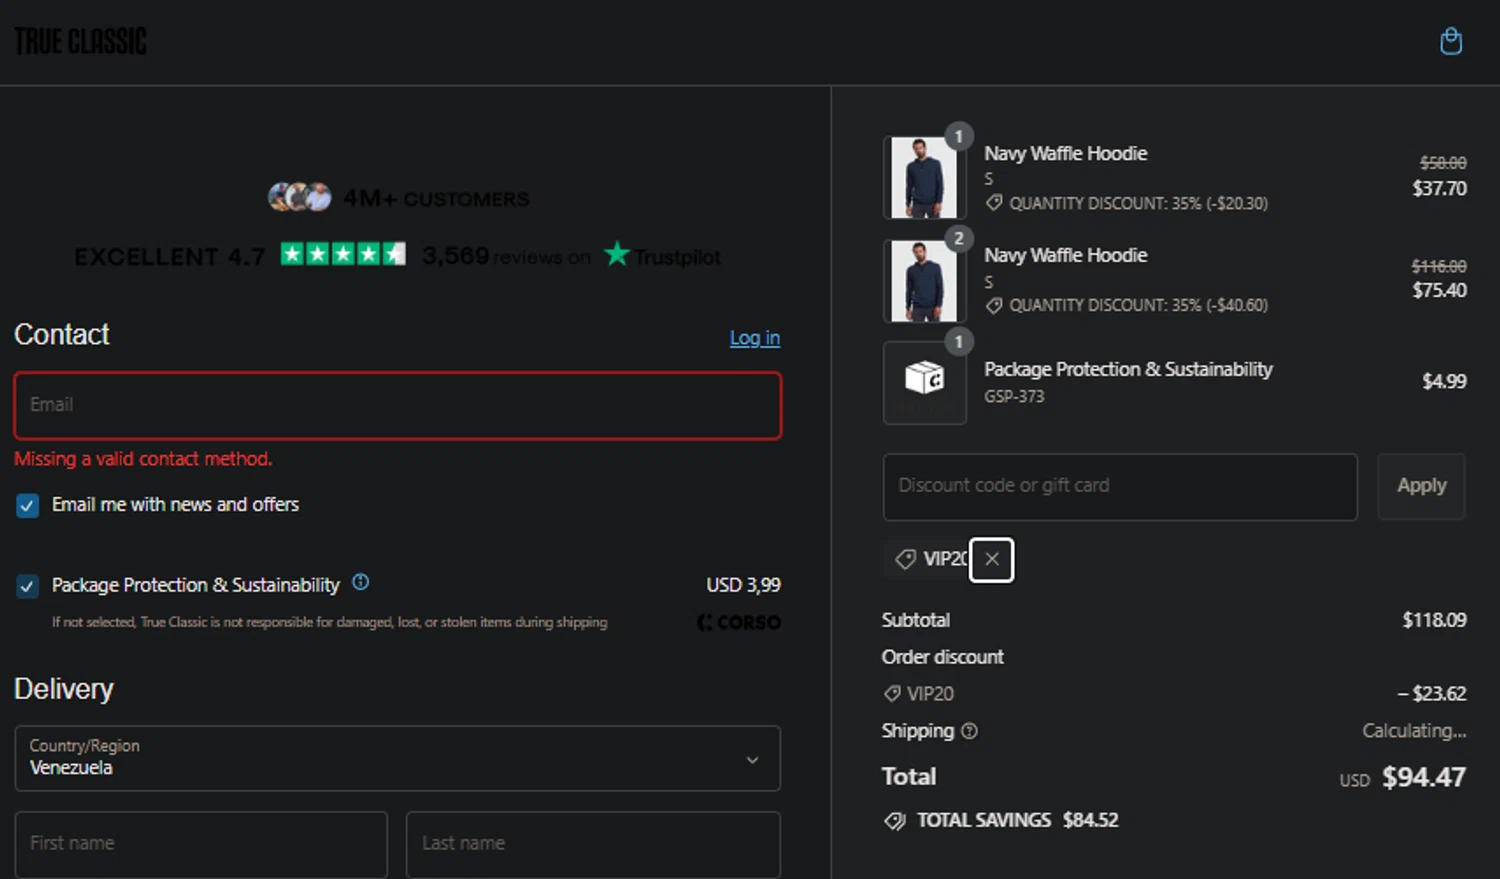Click the 3,569 reviews text
This screenshot has width=1500, height=879.
pyautogui.click(x=506, y=256)
